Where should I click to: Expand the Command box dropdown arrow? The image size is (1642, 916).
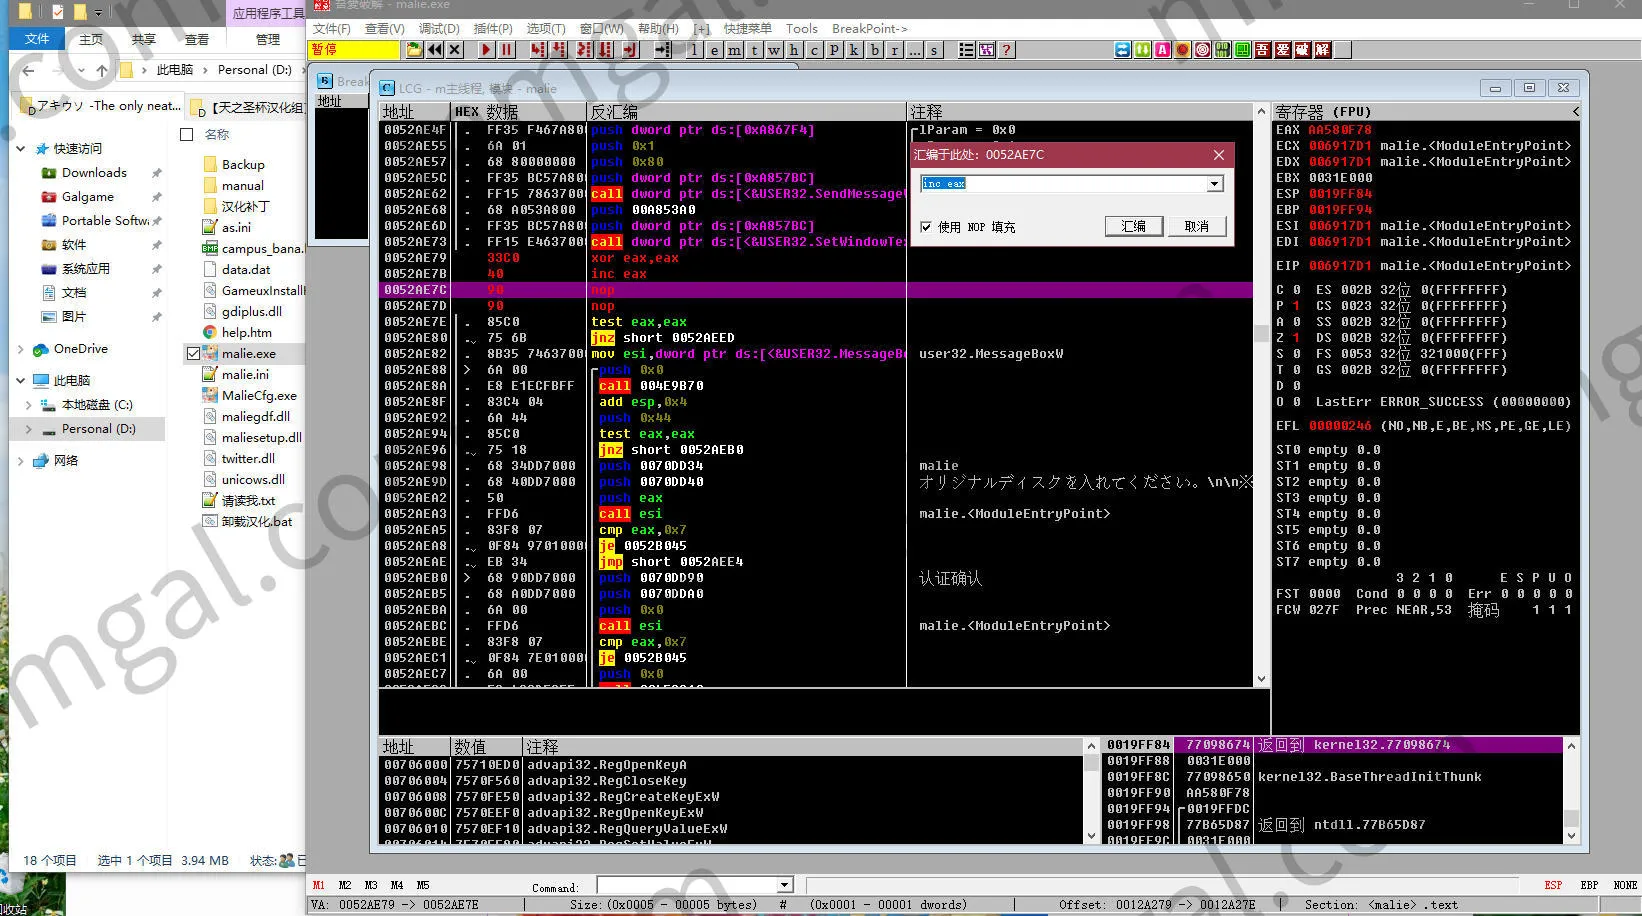(785, 885)
